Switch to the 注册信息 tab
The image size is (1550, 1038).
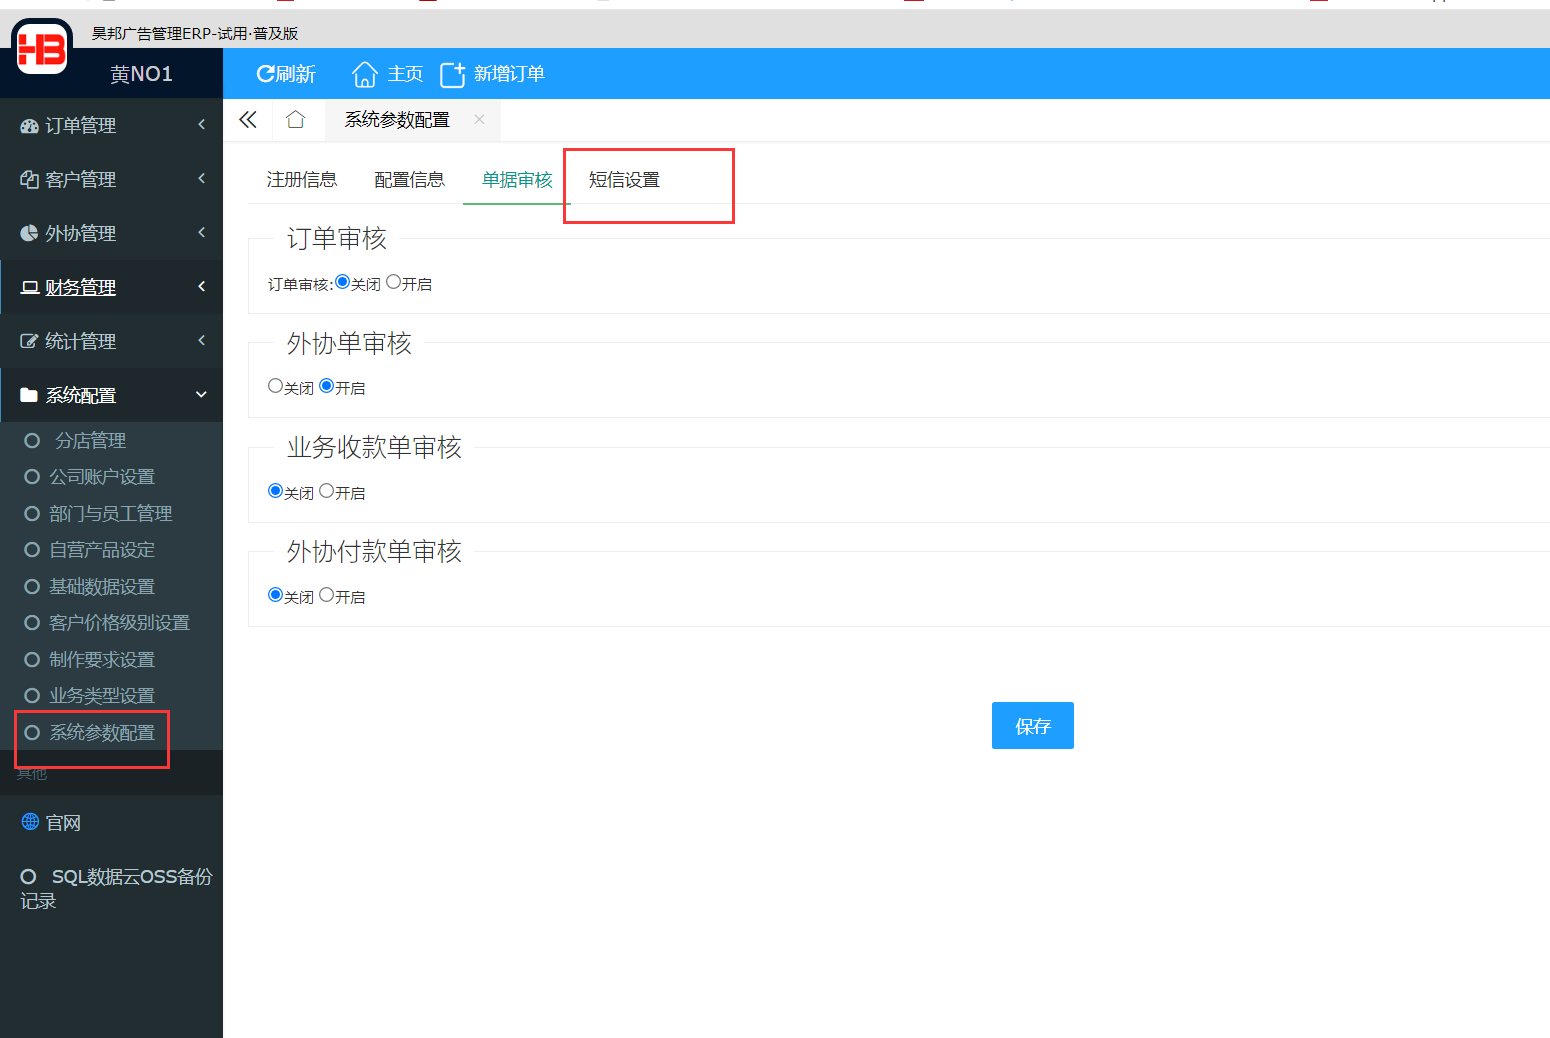point(302,180)
